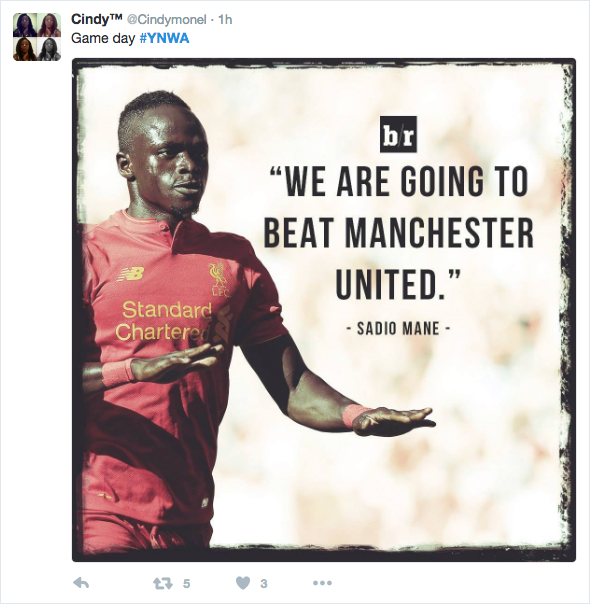Open the more options ellipsis
Viewport: 590px width, 604px height.
pos(322,583)
